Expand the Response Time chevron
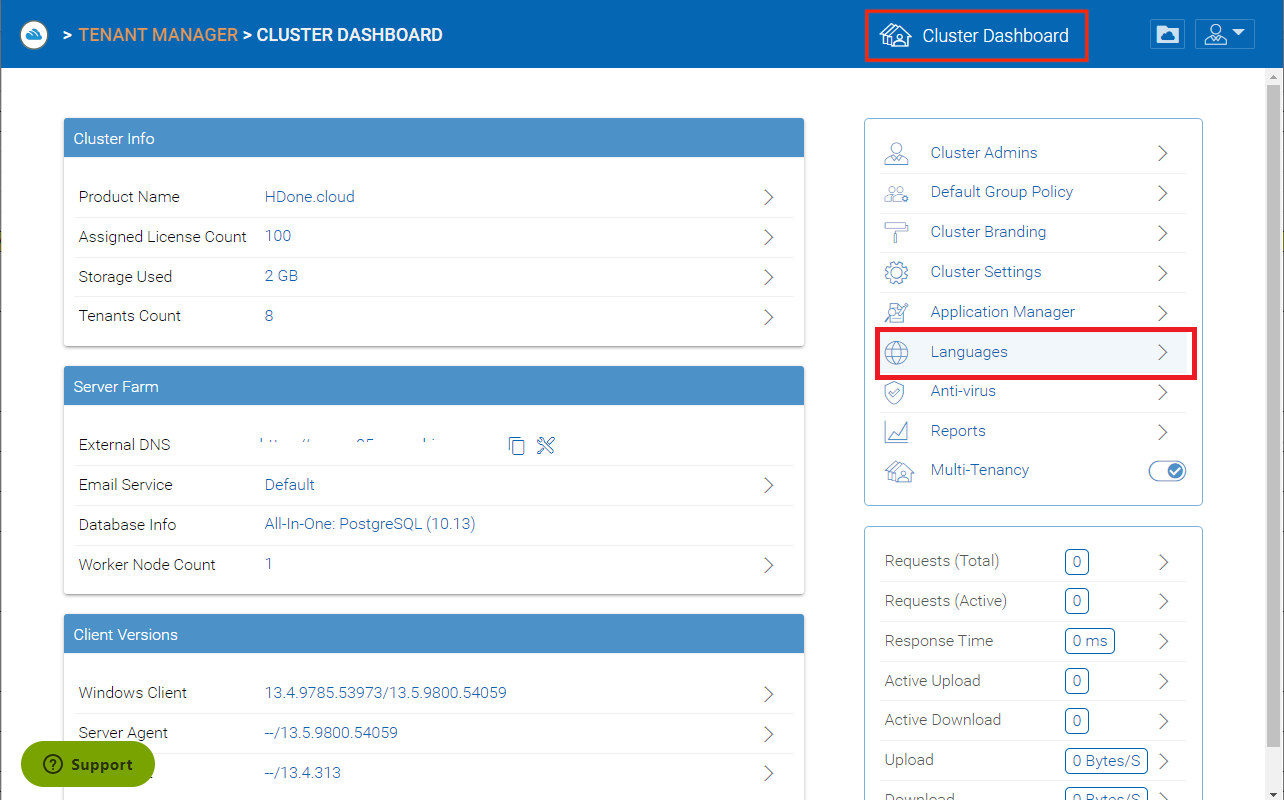 pos(1163,641)
